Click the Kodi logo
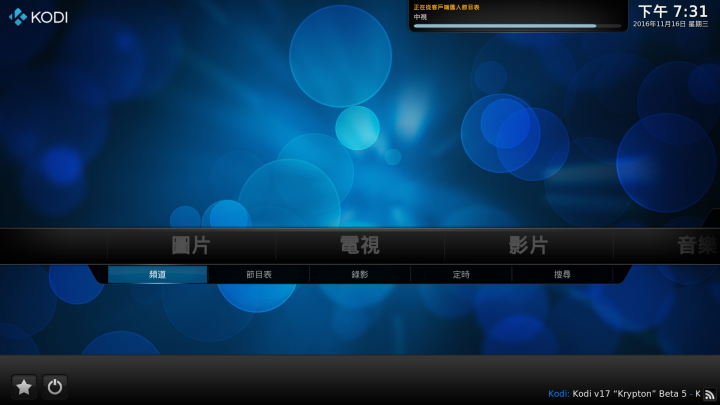The image size is (720, 405). (38, 17)
